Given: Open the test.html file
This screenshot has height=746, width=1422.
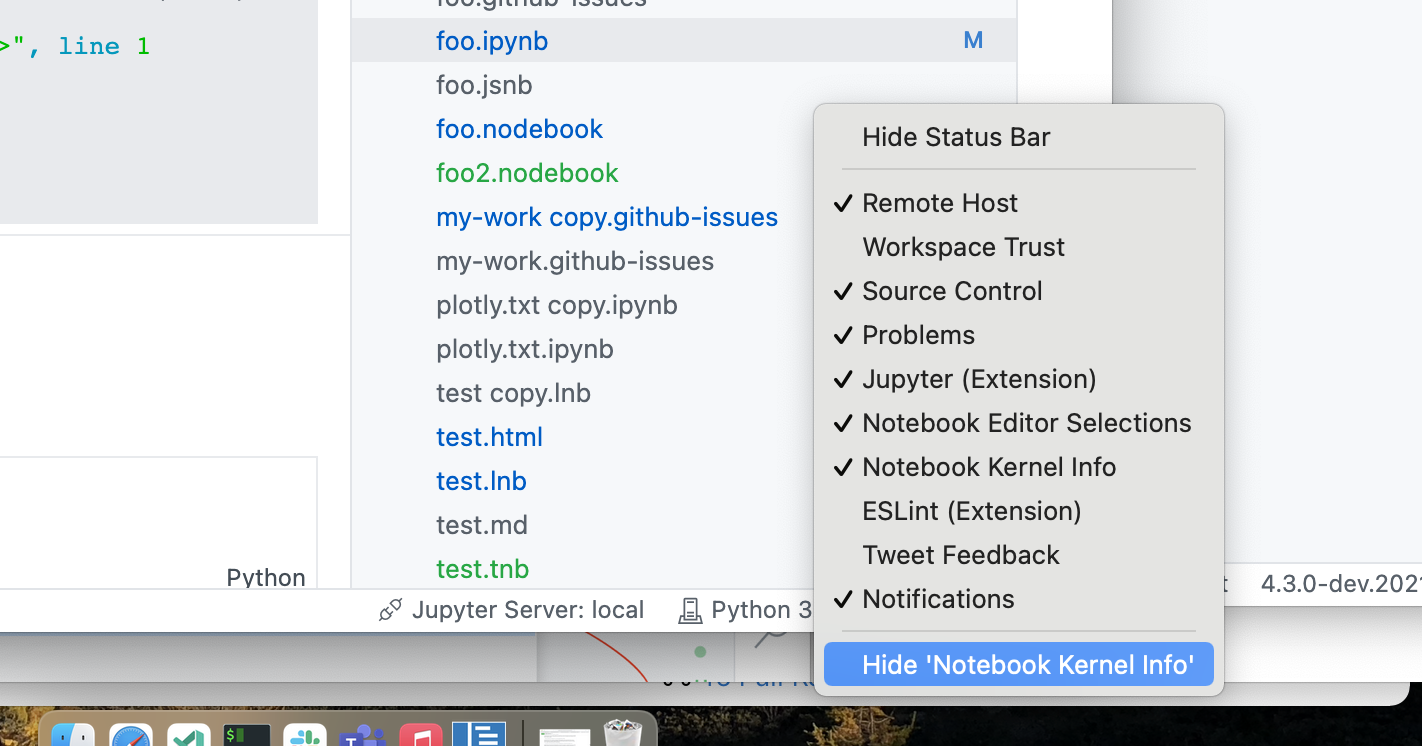Looking at the screenshot, I should [489, 437].
